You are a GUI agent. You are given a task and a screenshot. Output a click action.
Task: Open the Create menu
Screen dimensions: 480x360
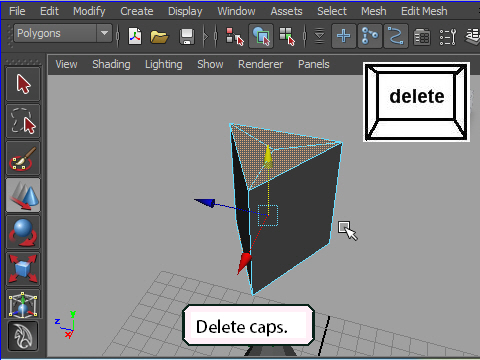(x=137, y=11)
